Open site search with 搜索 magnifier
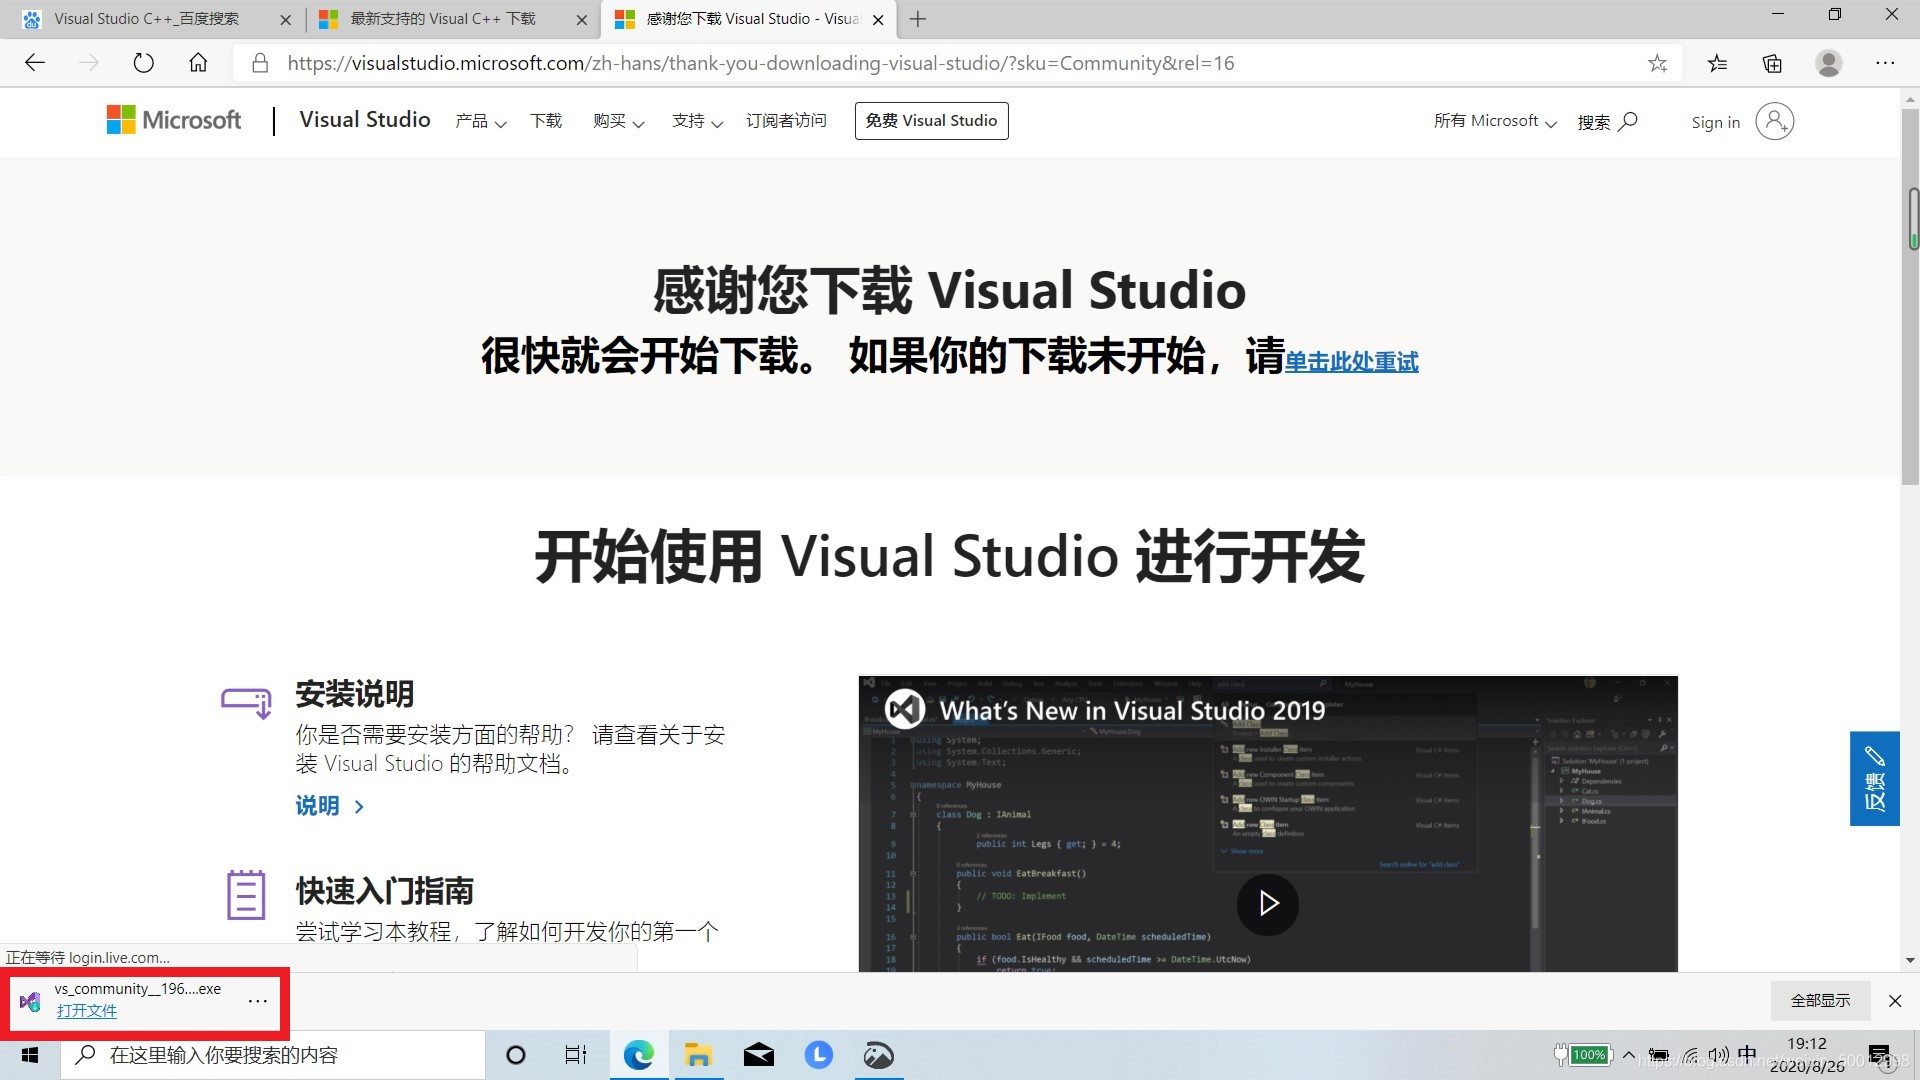Screen dimensions: 1920x1080 coord(1607,122)
